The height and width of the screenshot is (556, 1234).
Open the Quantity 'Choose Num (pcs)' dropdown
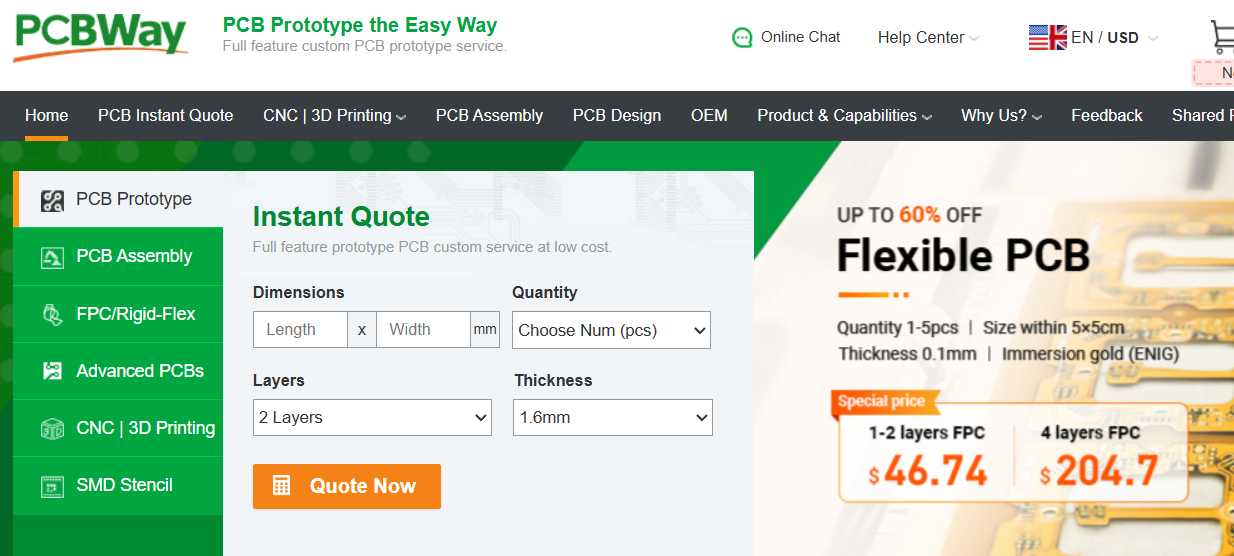[611, 330]
